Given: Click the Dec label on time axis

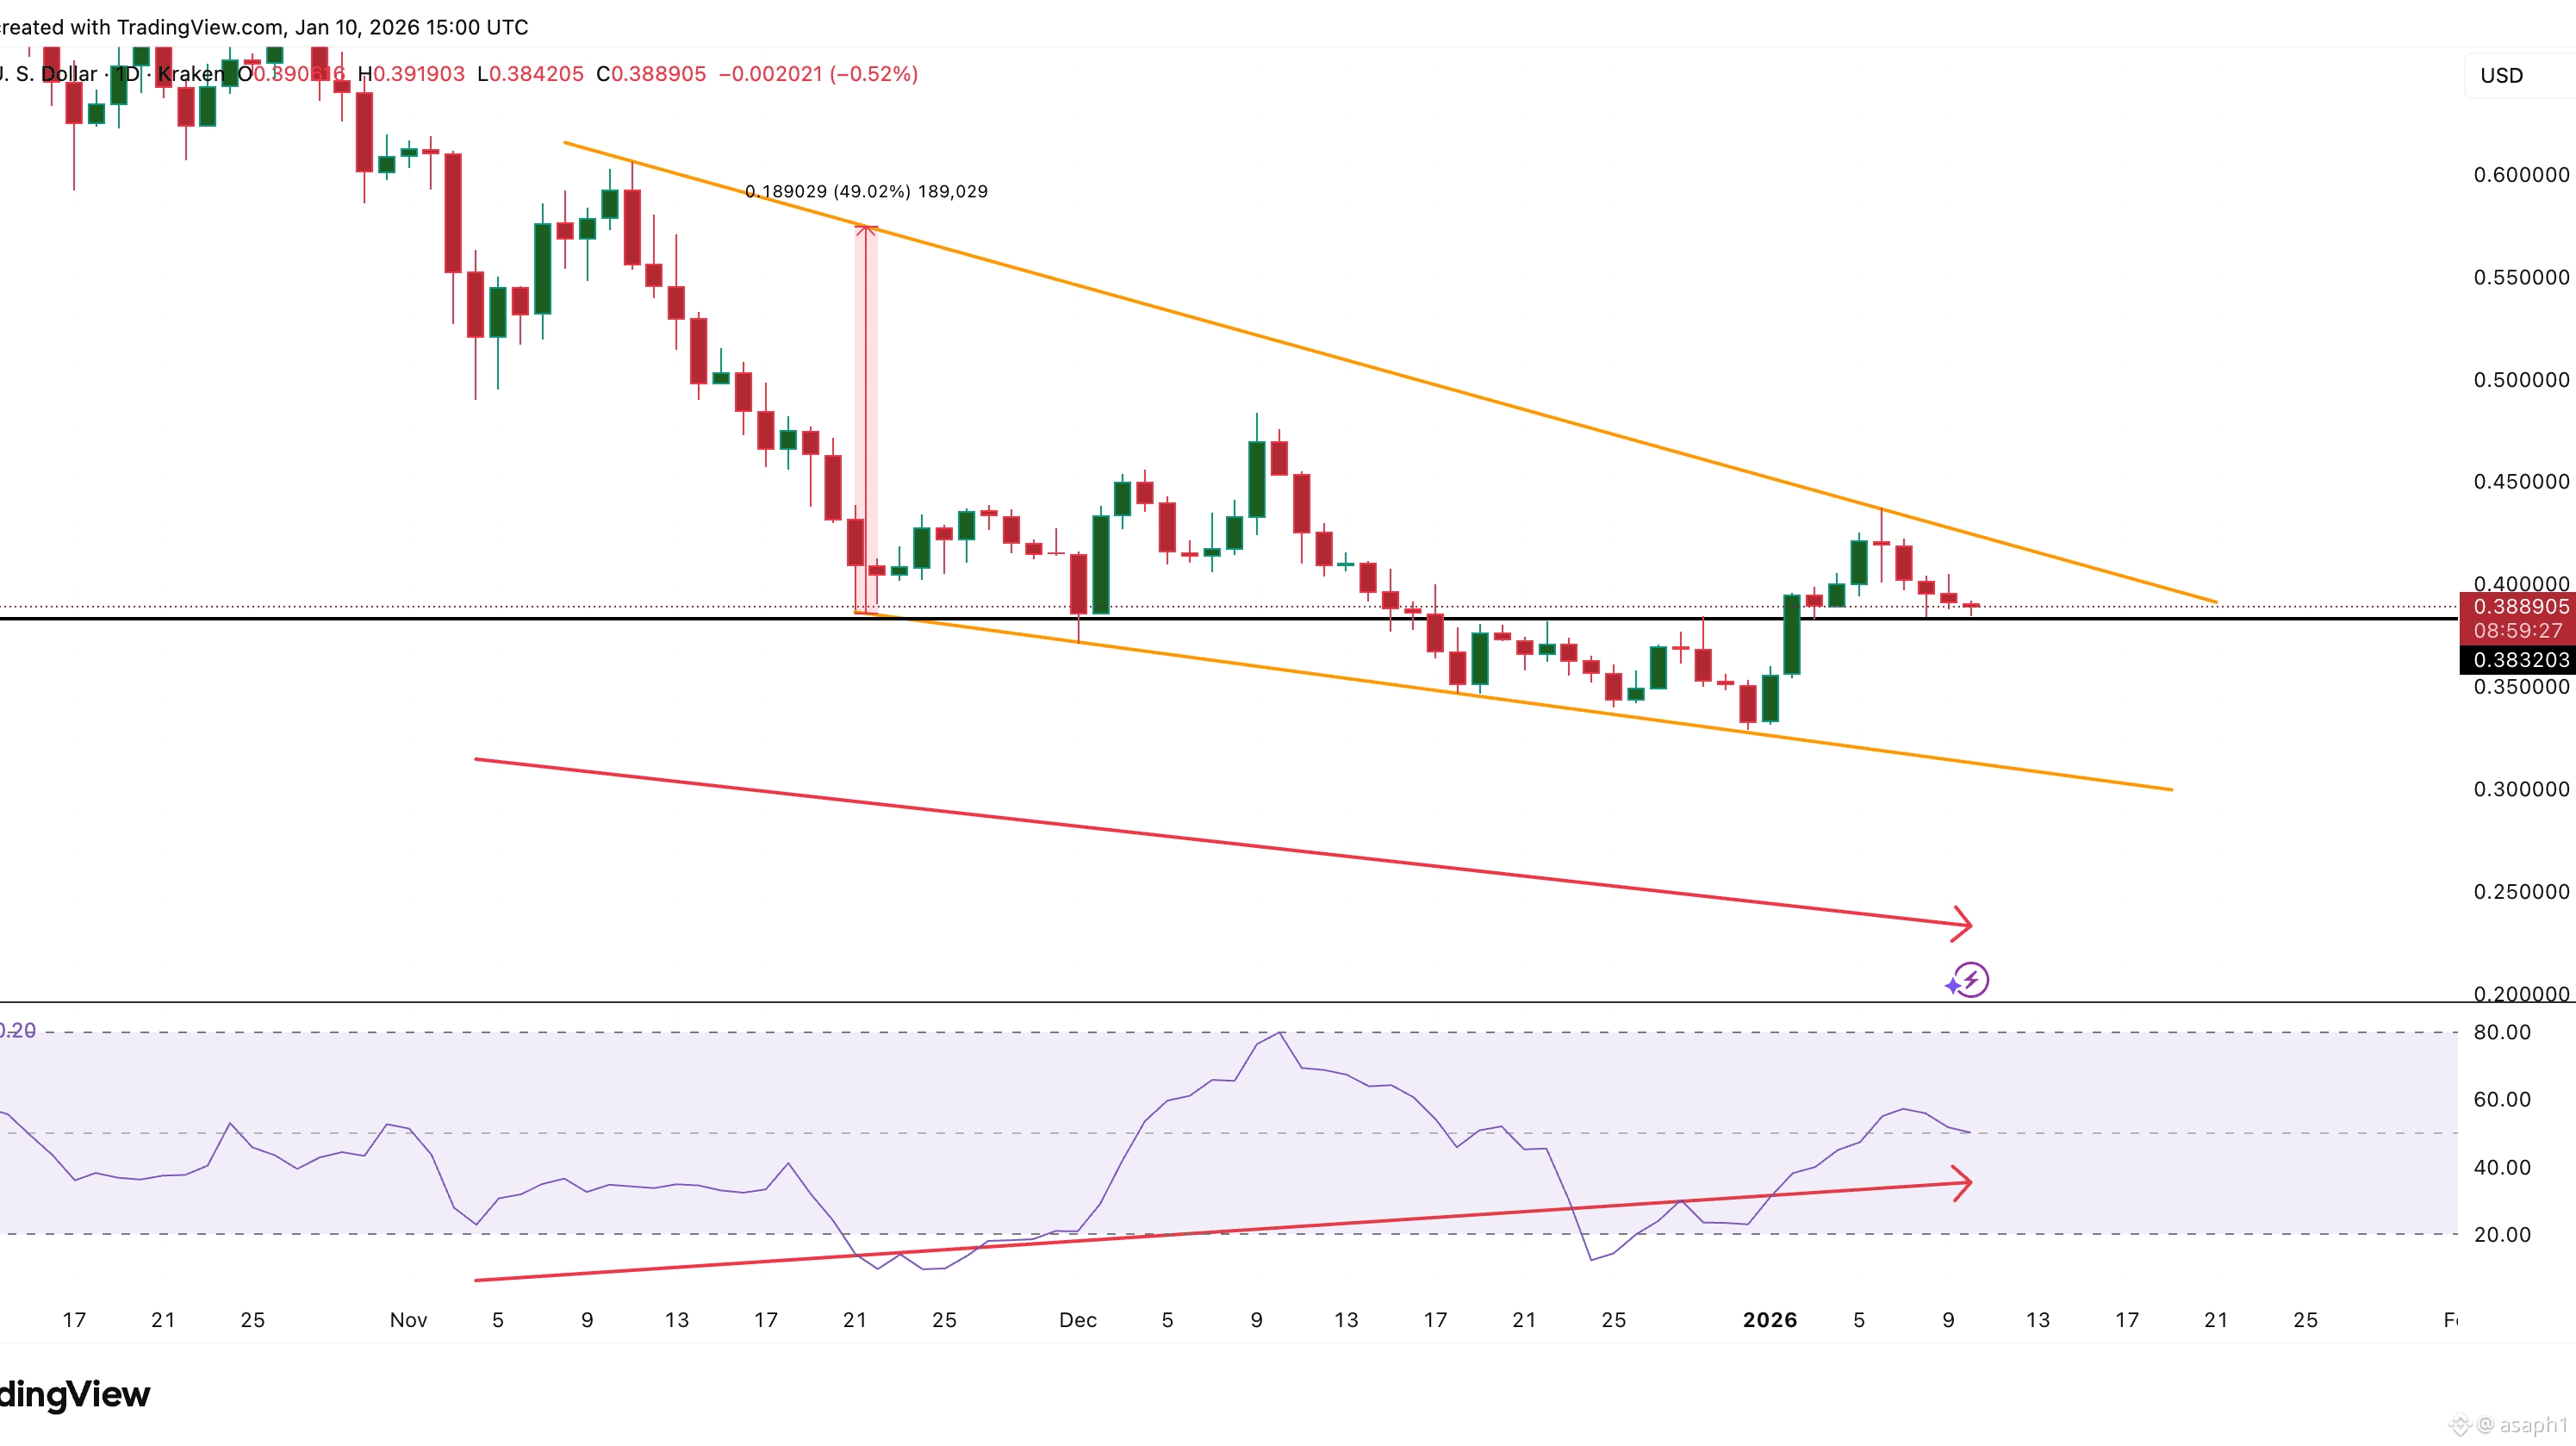Looking at the screenshot, I should click(1078, 1320).
